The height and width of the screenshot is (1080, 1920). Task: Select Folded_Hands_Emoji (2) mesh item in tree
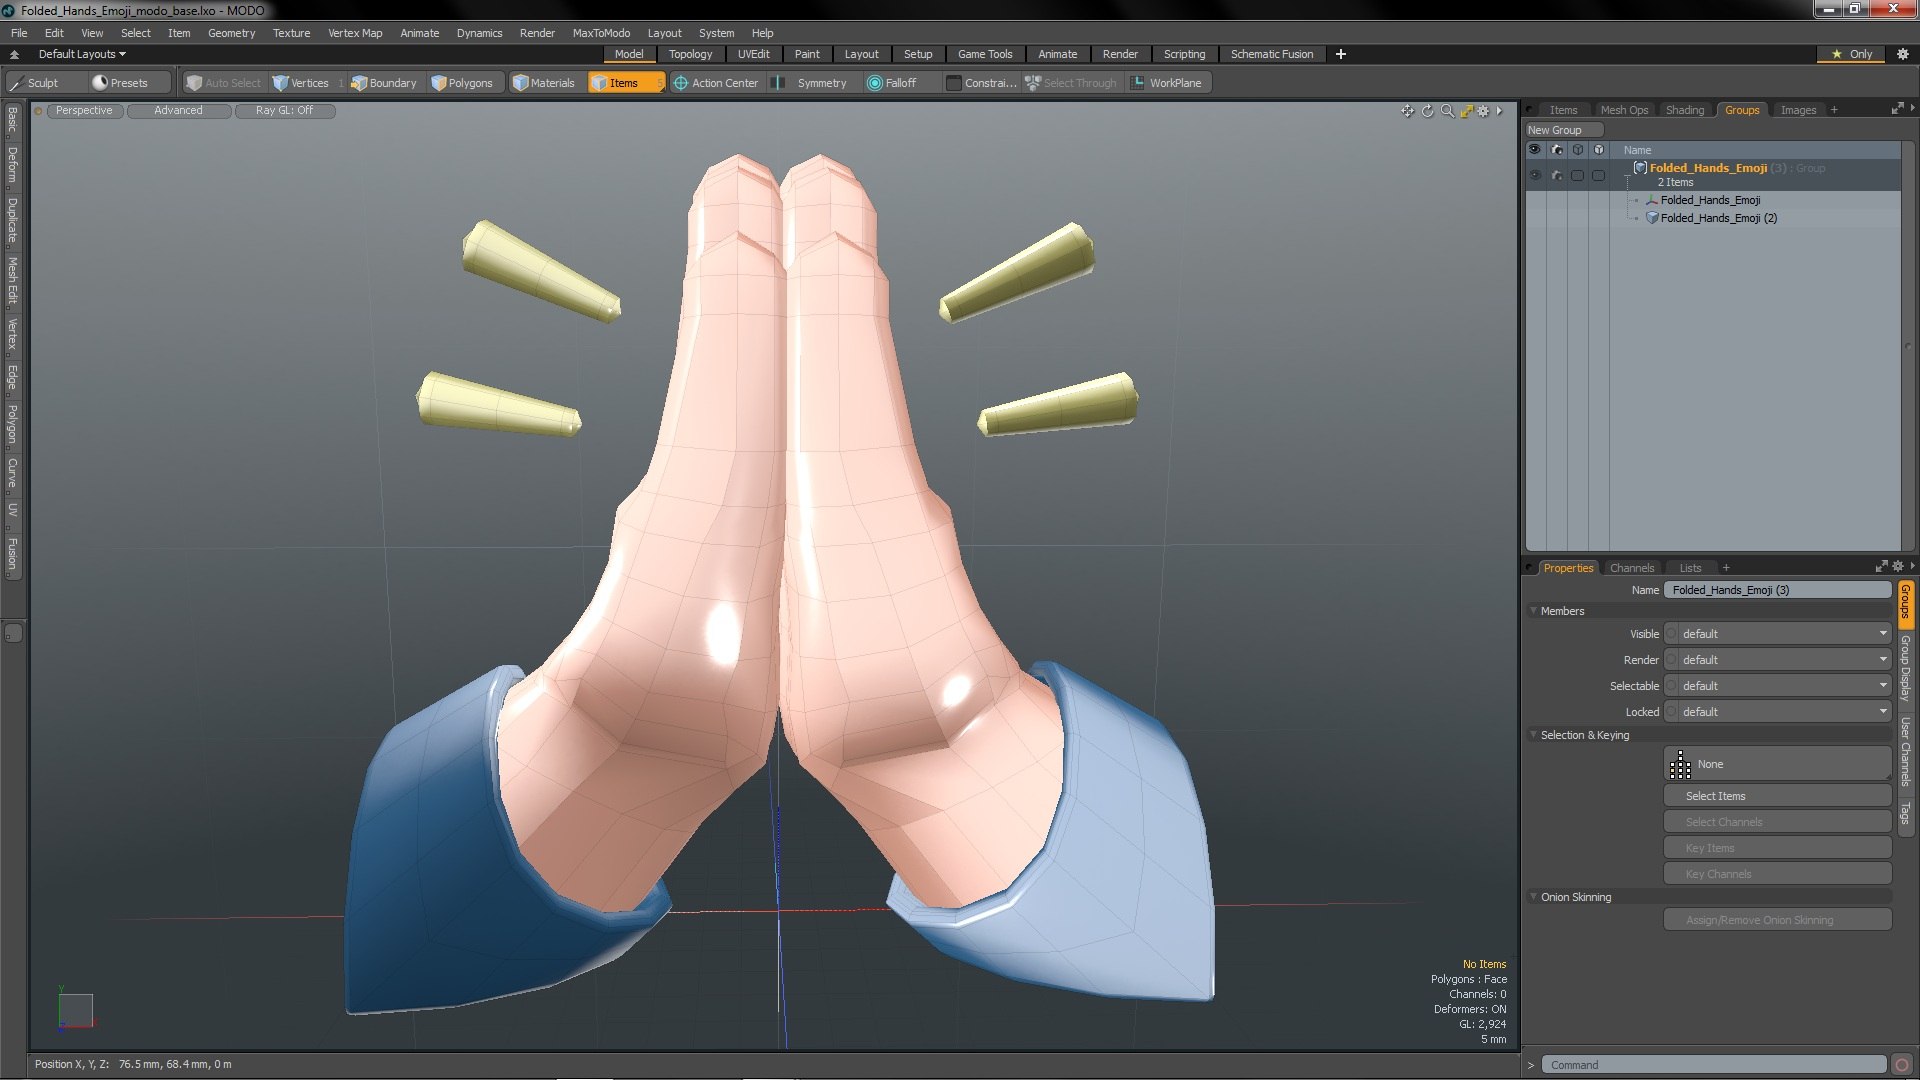pos(1718,218)
